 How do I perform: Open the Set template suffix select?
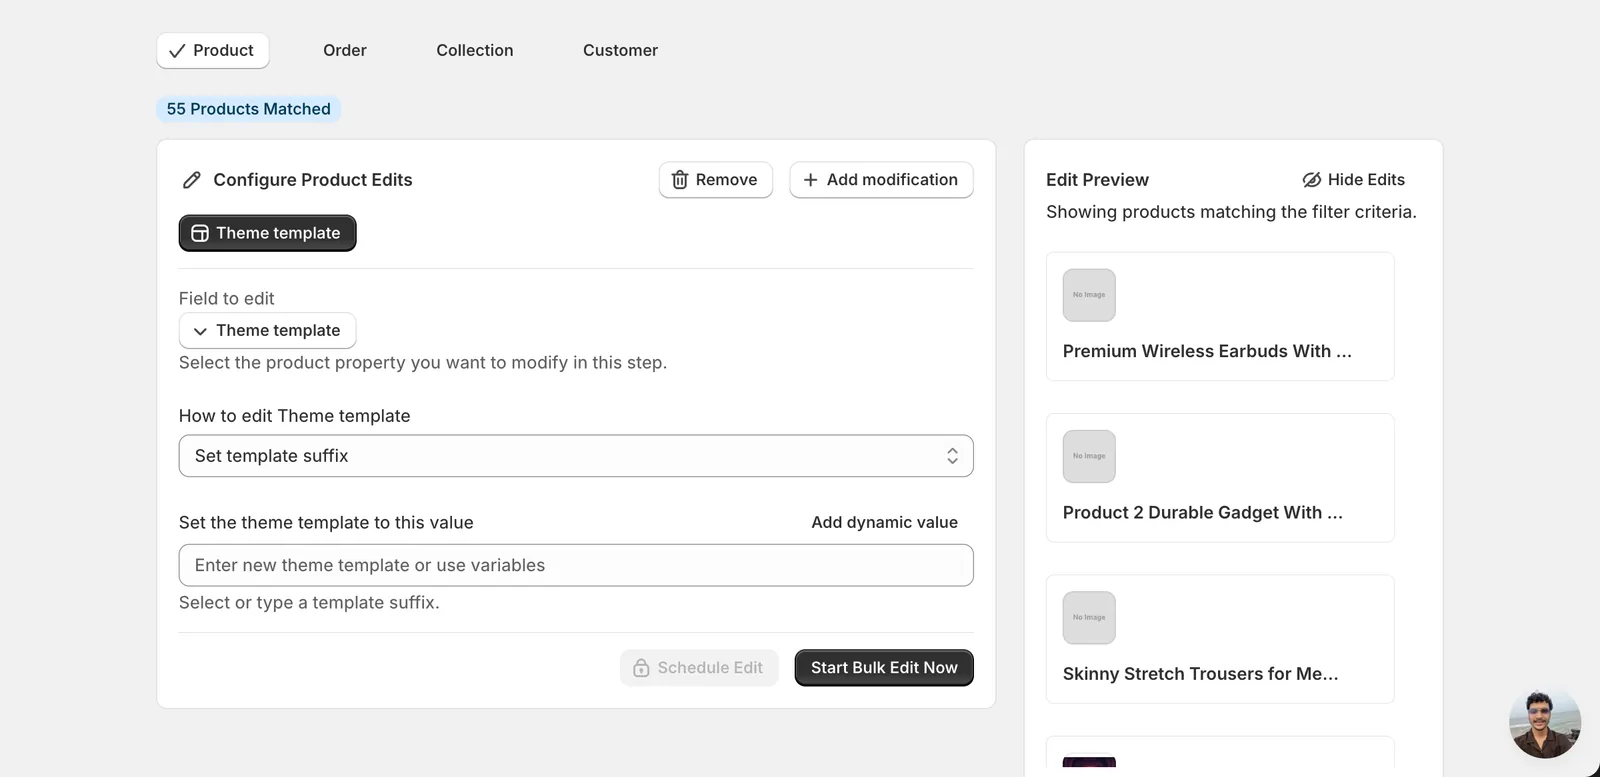click(576, 456)
